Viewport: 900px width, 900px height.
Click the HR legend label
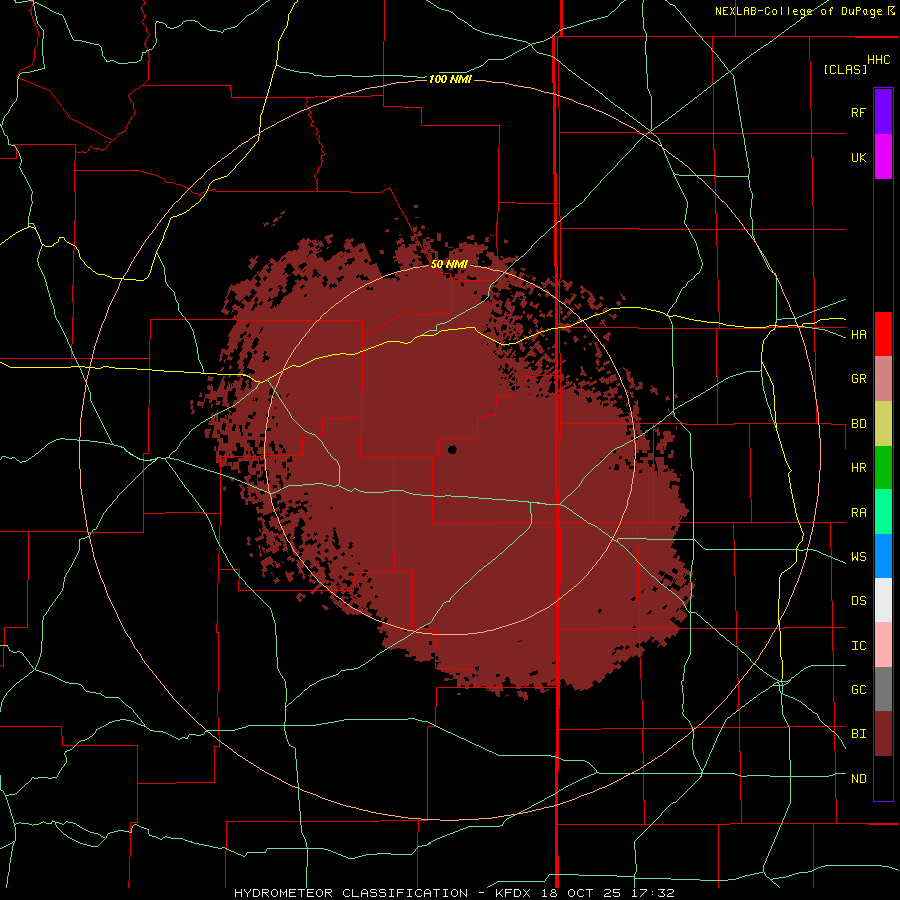tap(858, 468)
